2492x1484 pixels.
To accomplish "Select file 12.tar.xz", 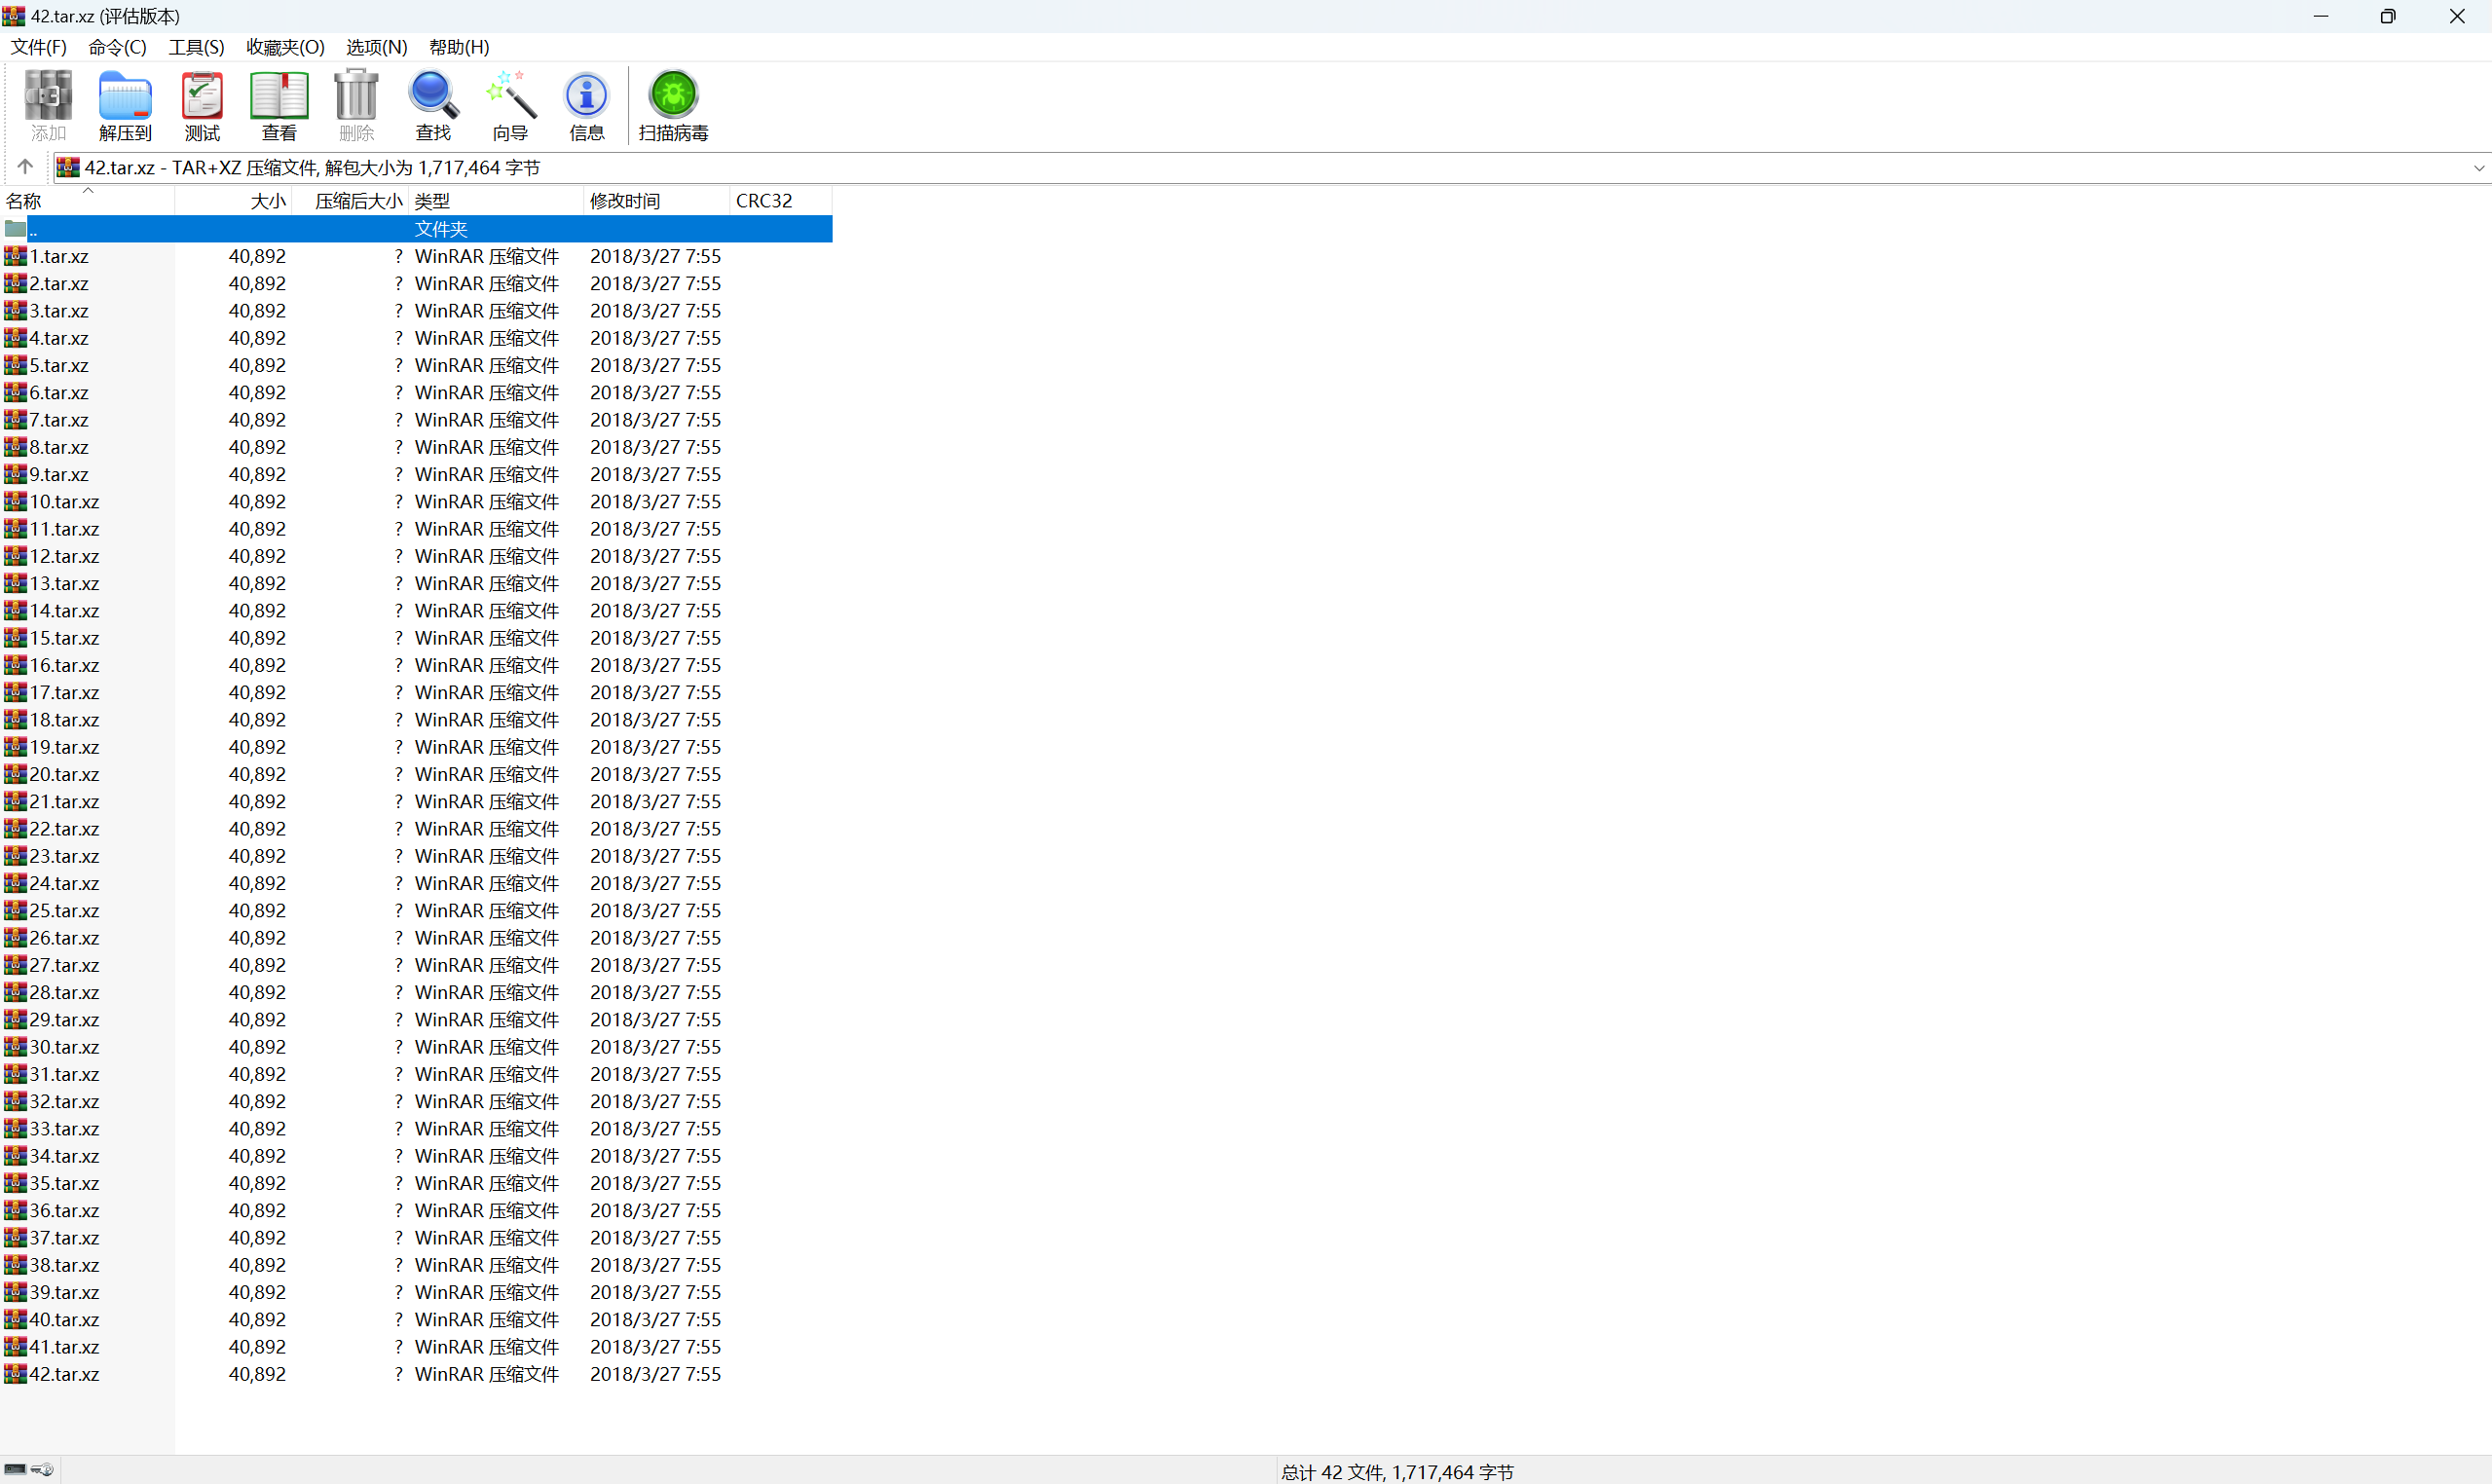I will (64, 556).
